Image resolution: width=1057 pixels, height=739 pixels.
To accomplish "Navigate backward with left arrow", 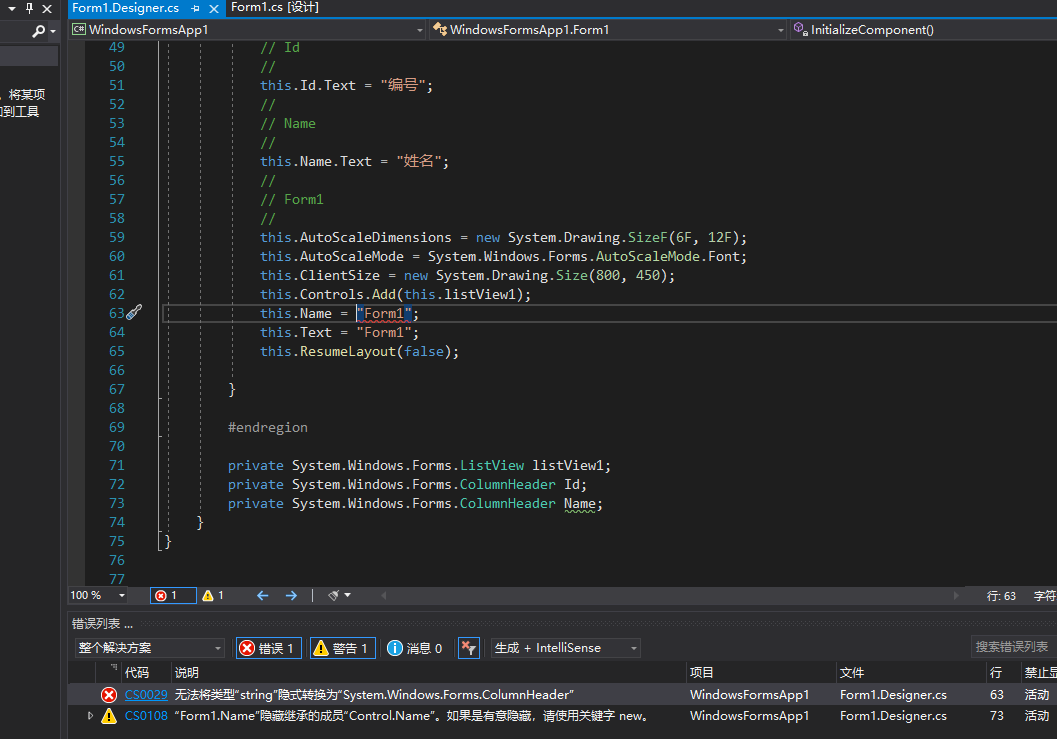I will (x=263, y=595).
